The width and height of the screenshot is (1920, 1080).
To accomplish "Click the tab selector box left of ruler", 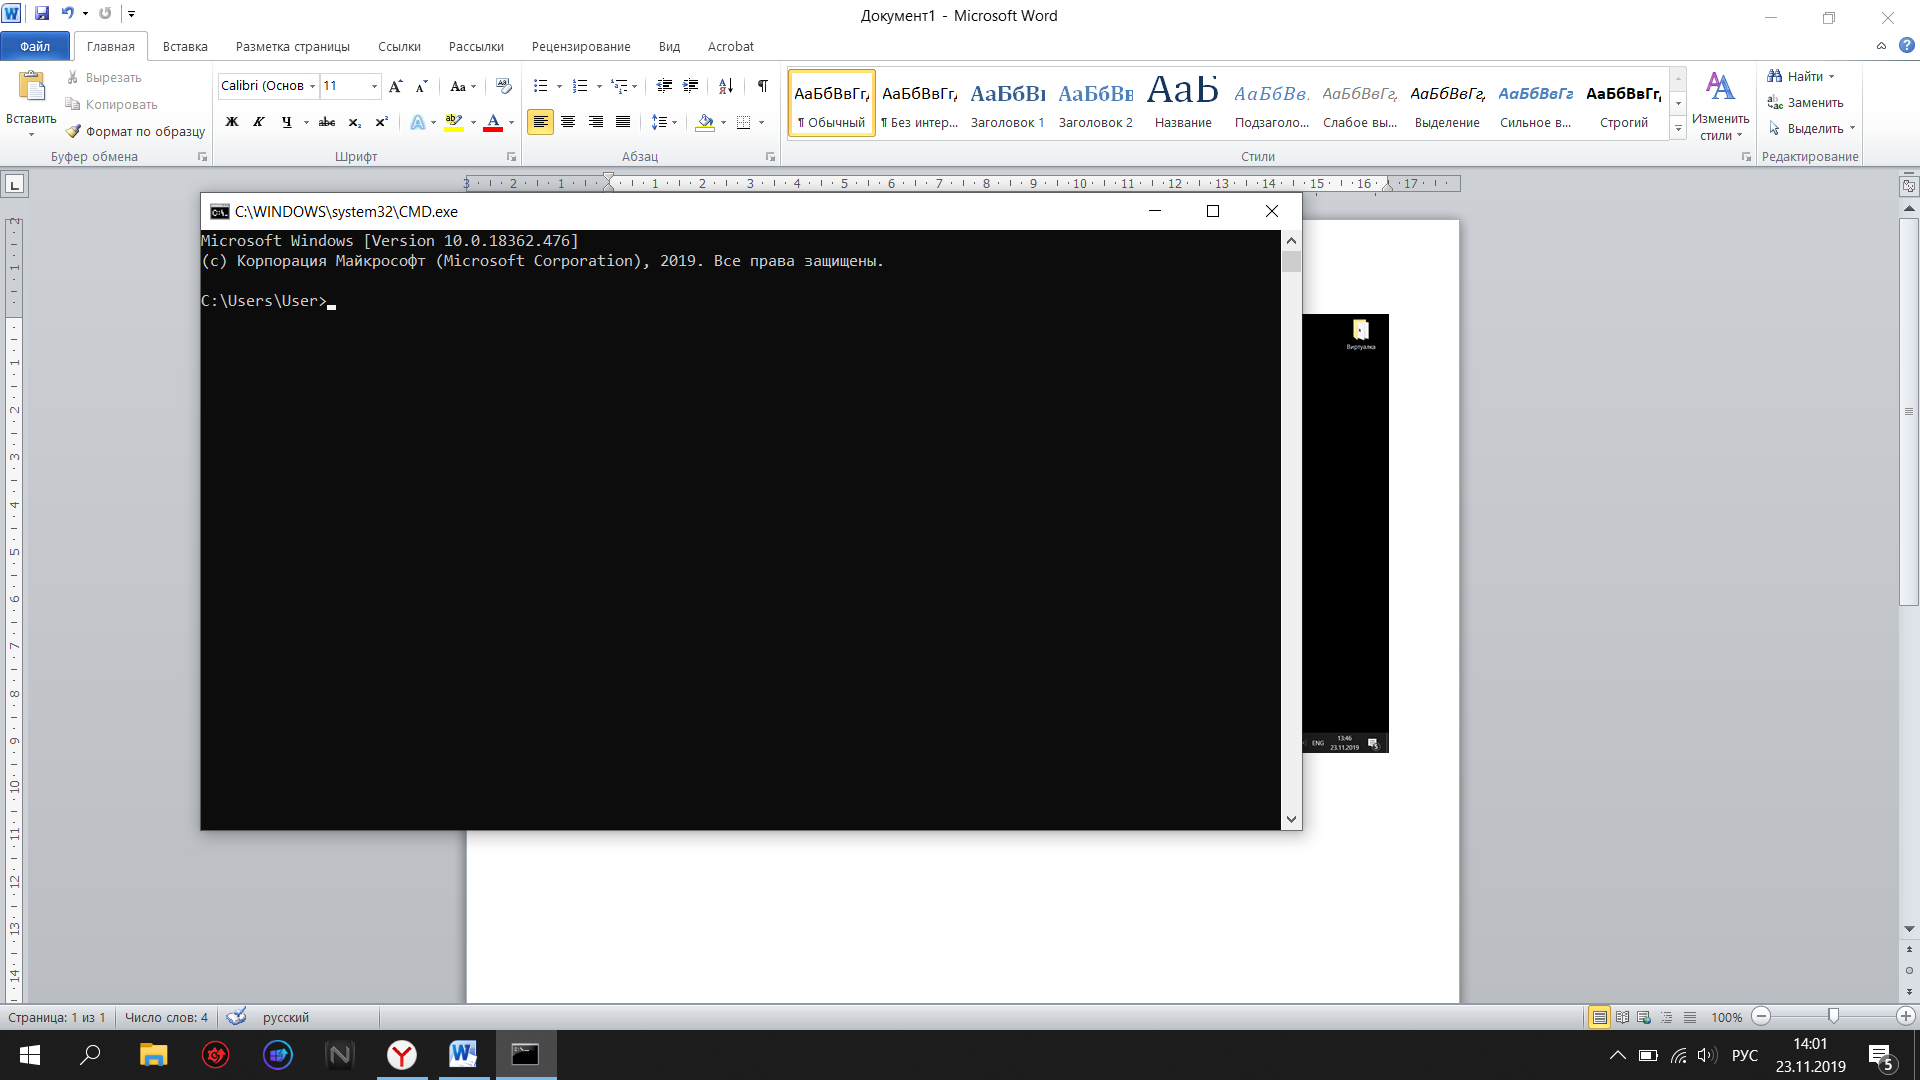I will tap(15, 184).
